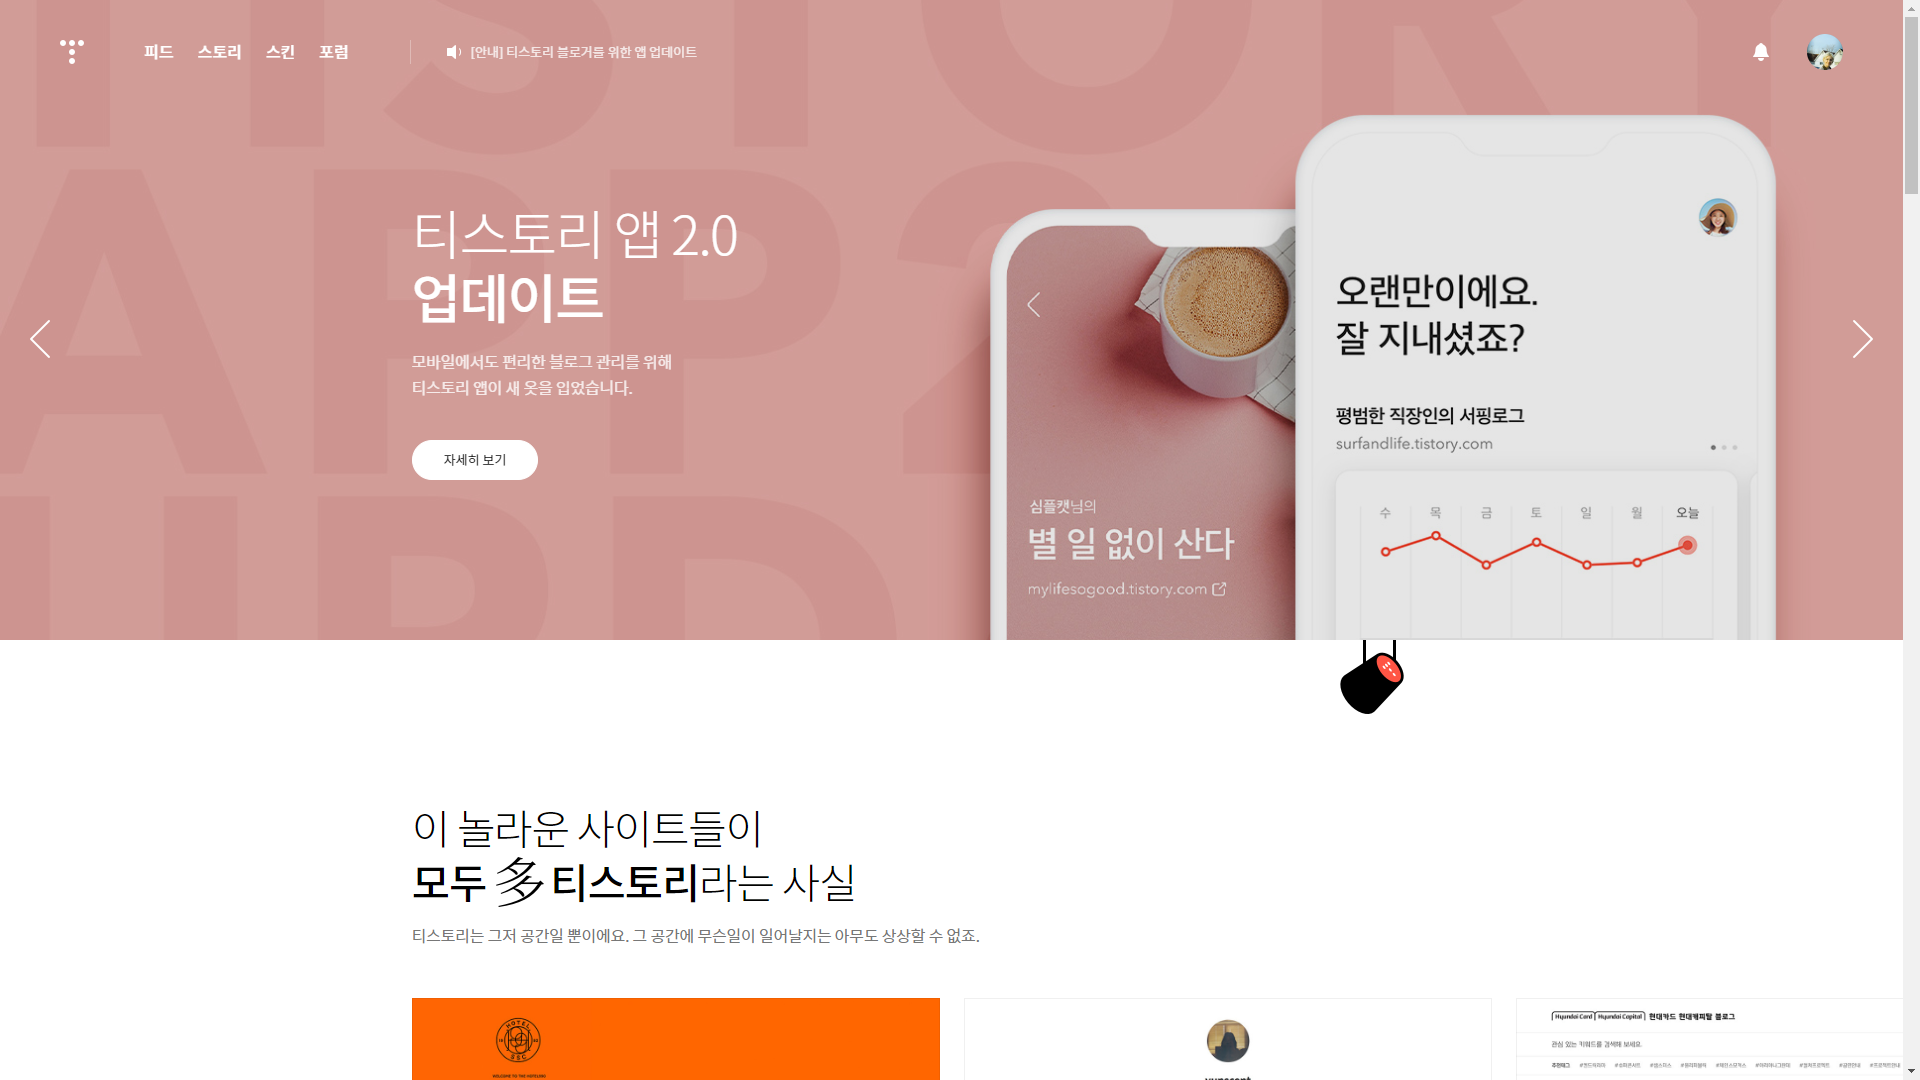Open the 스토리 menu
The image size is (1920, 1080).
click(219, 52)
